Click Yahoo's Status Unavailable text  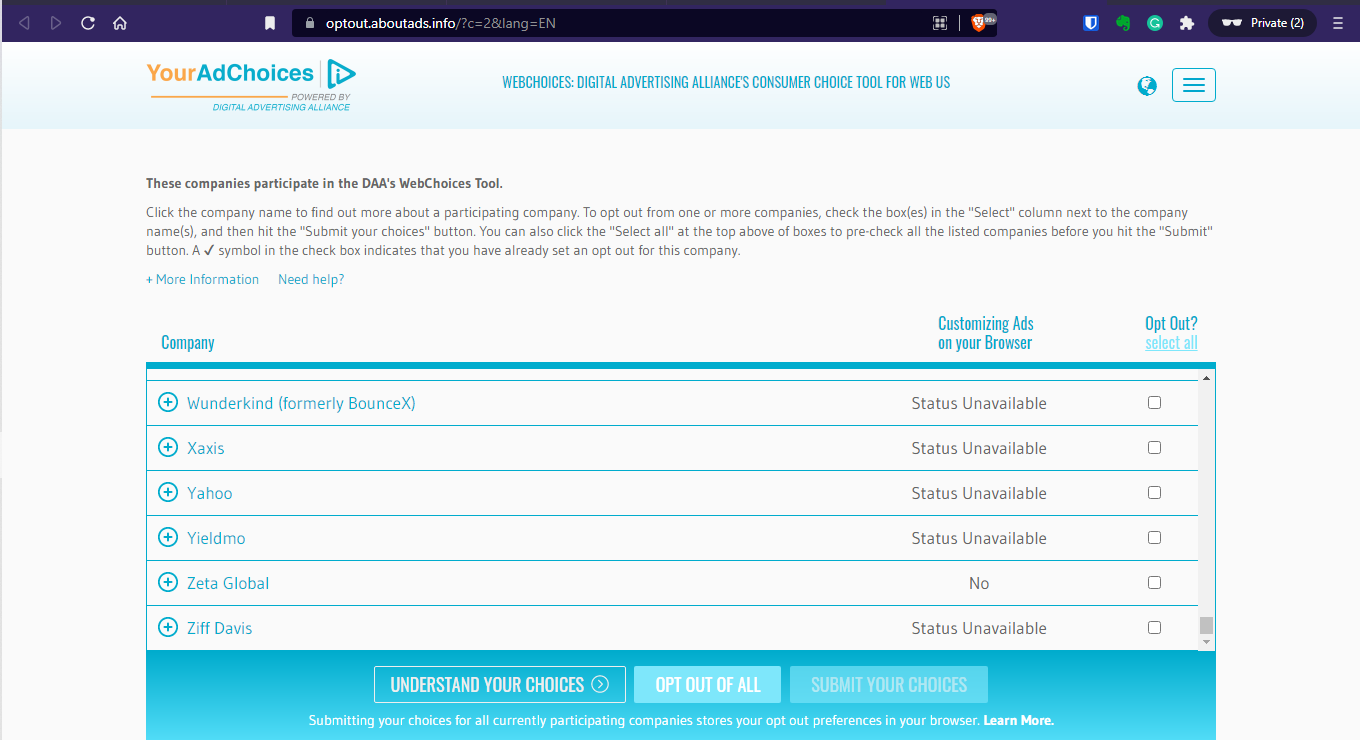(x=979, y=493)
